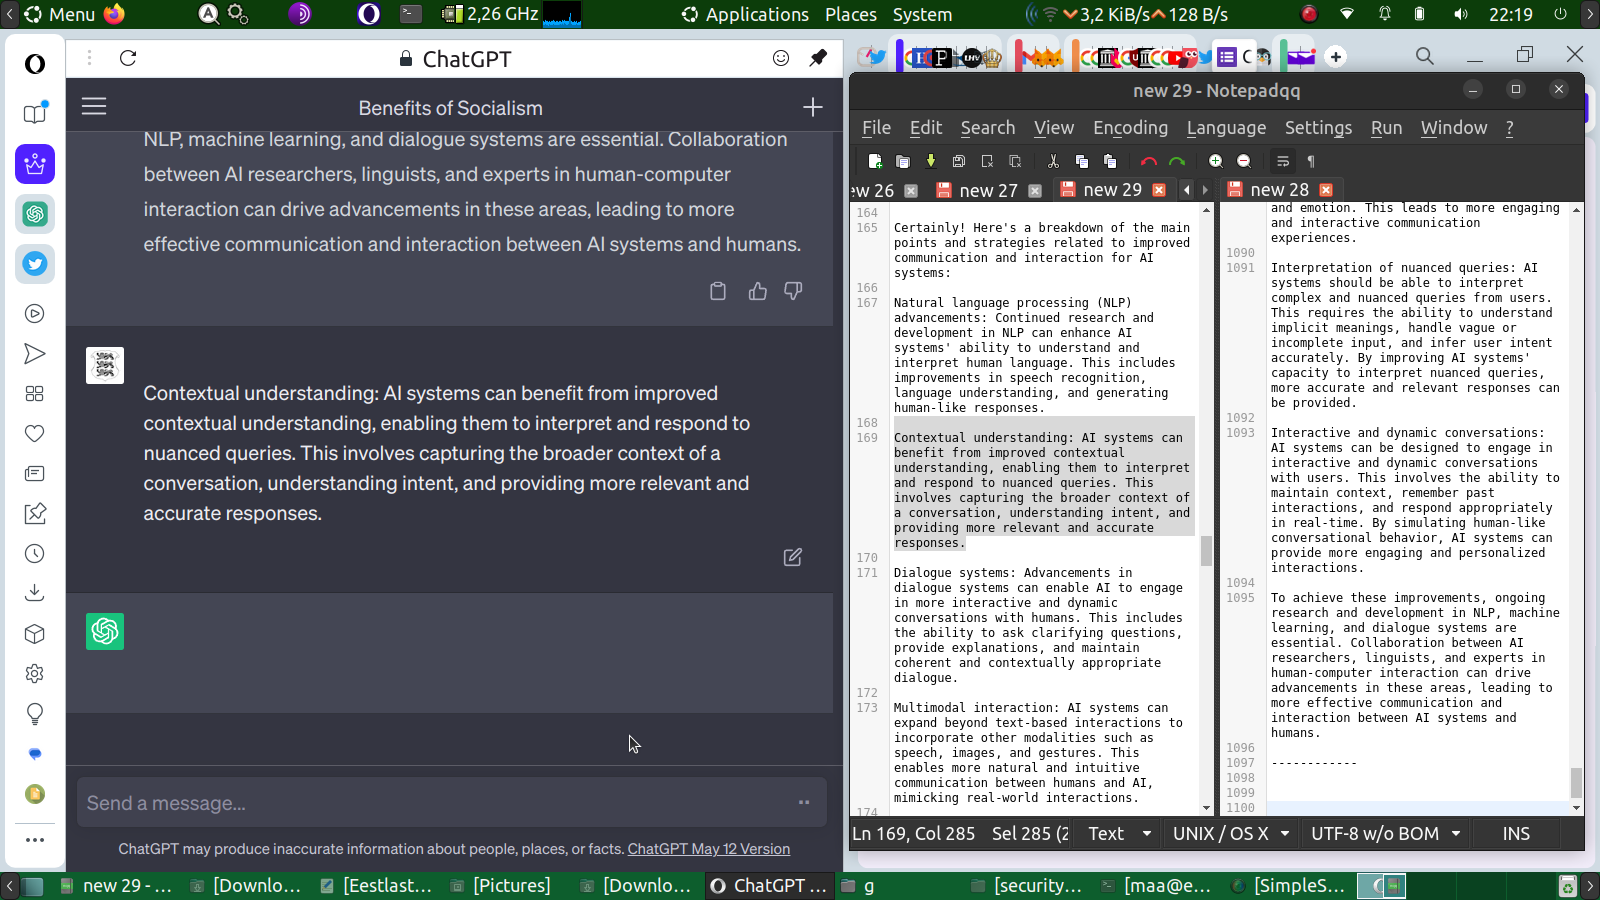Give thumbs up to the response
1600x900 pixels.
pos(758,291)
